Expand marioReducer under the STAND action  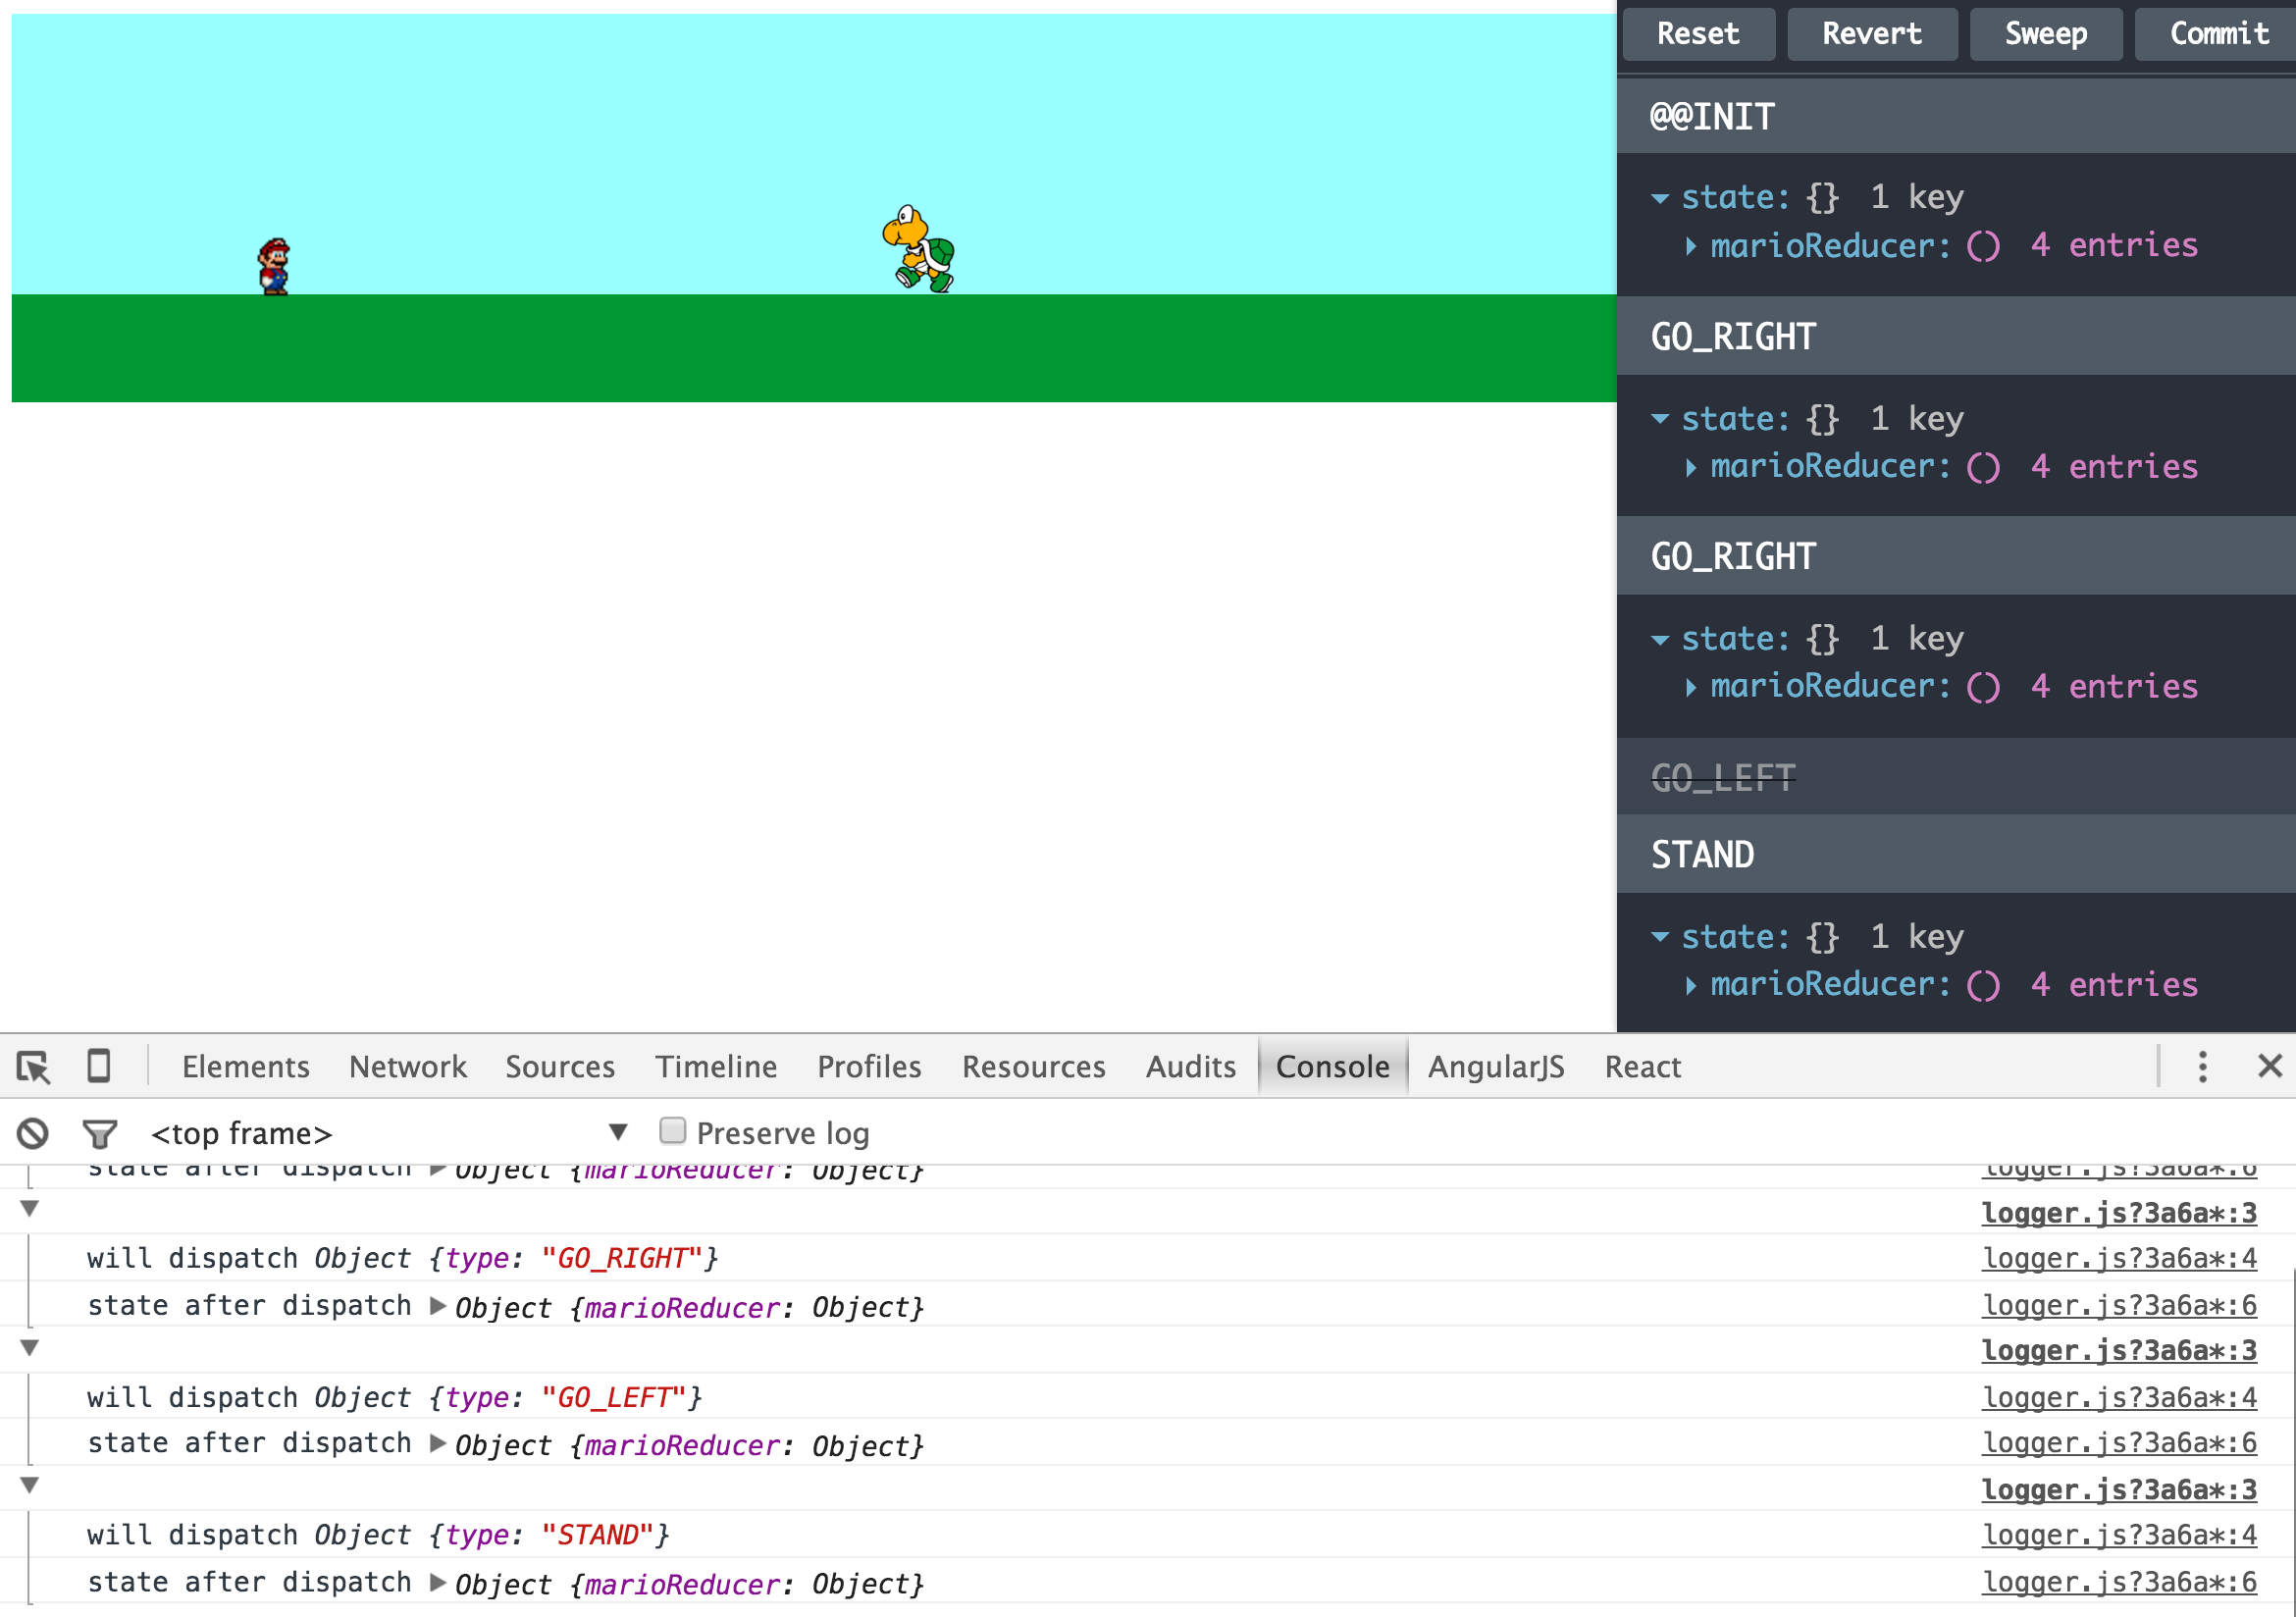(x=1690, y=986)
